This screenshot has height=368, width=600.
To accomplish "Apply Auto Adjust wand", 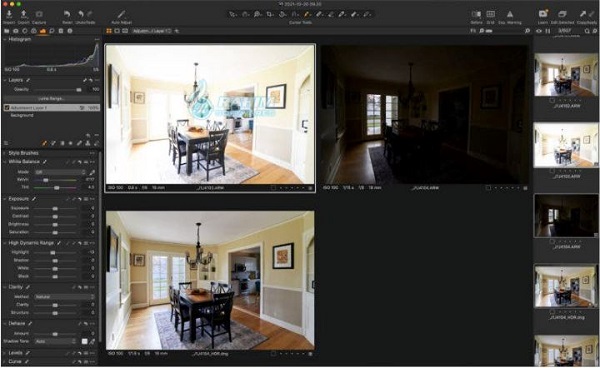I will (121, 15).
